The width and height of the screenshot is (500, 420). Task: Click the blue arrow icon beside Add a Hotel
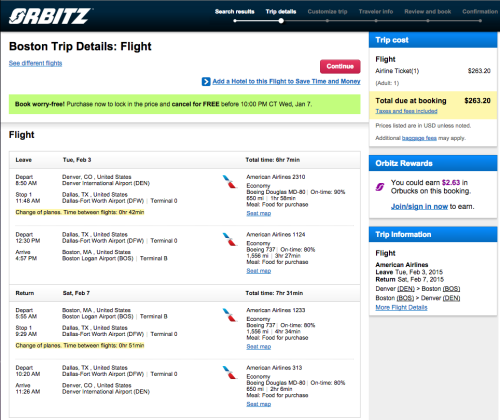[x=206, y=82]
